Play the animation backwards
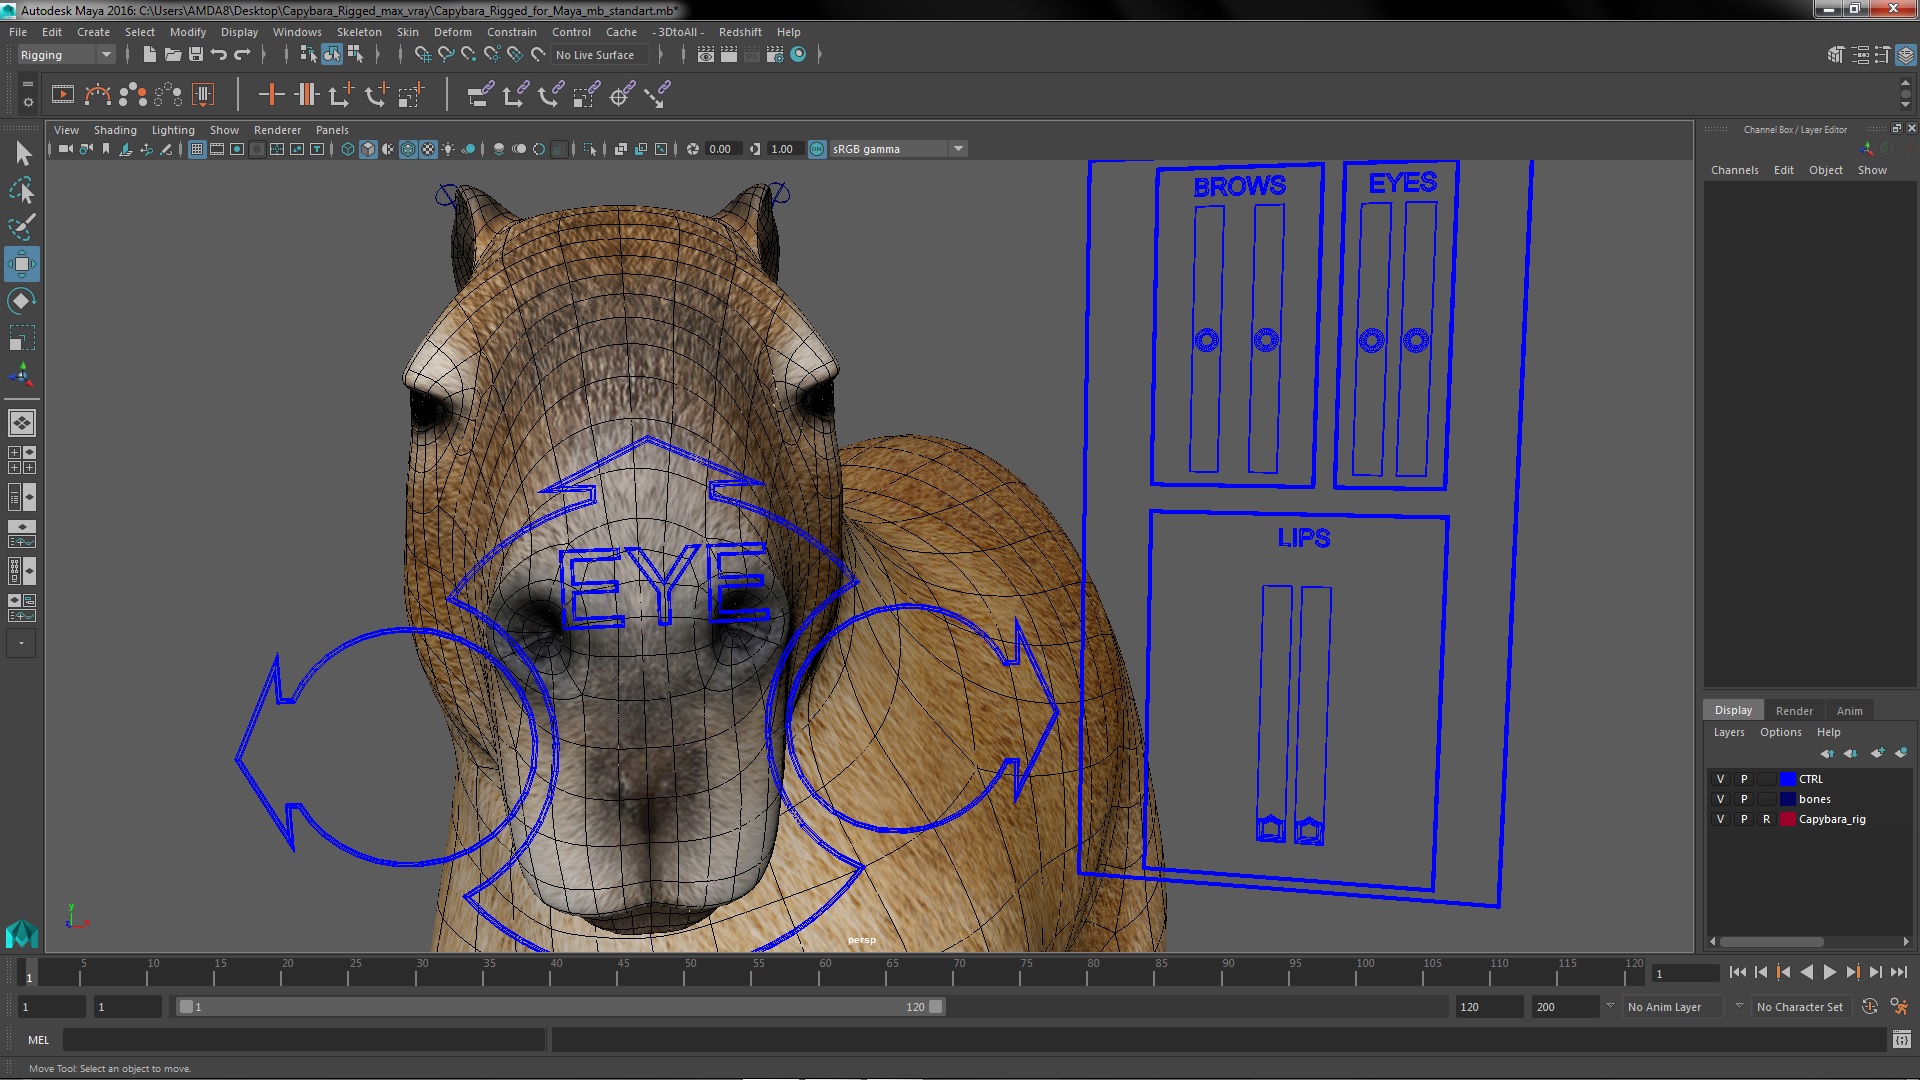1920x1080 pixels. point(1806,972)
